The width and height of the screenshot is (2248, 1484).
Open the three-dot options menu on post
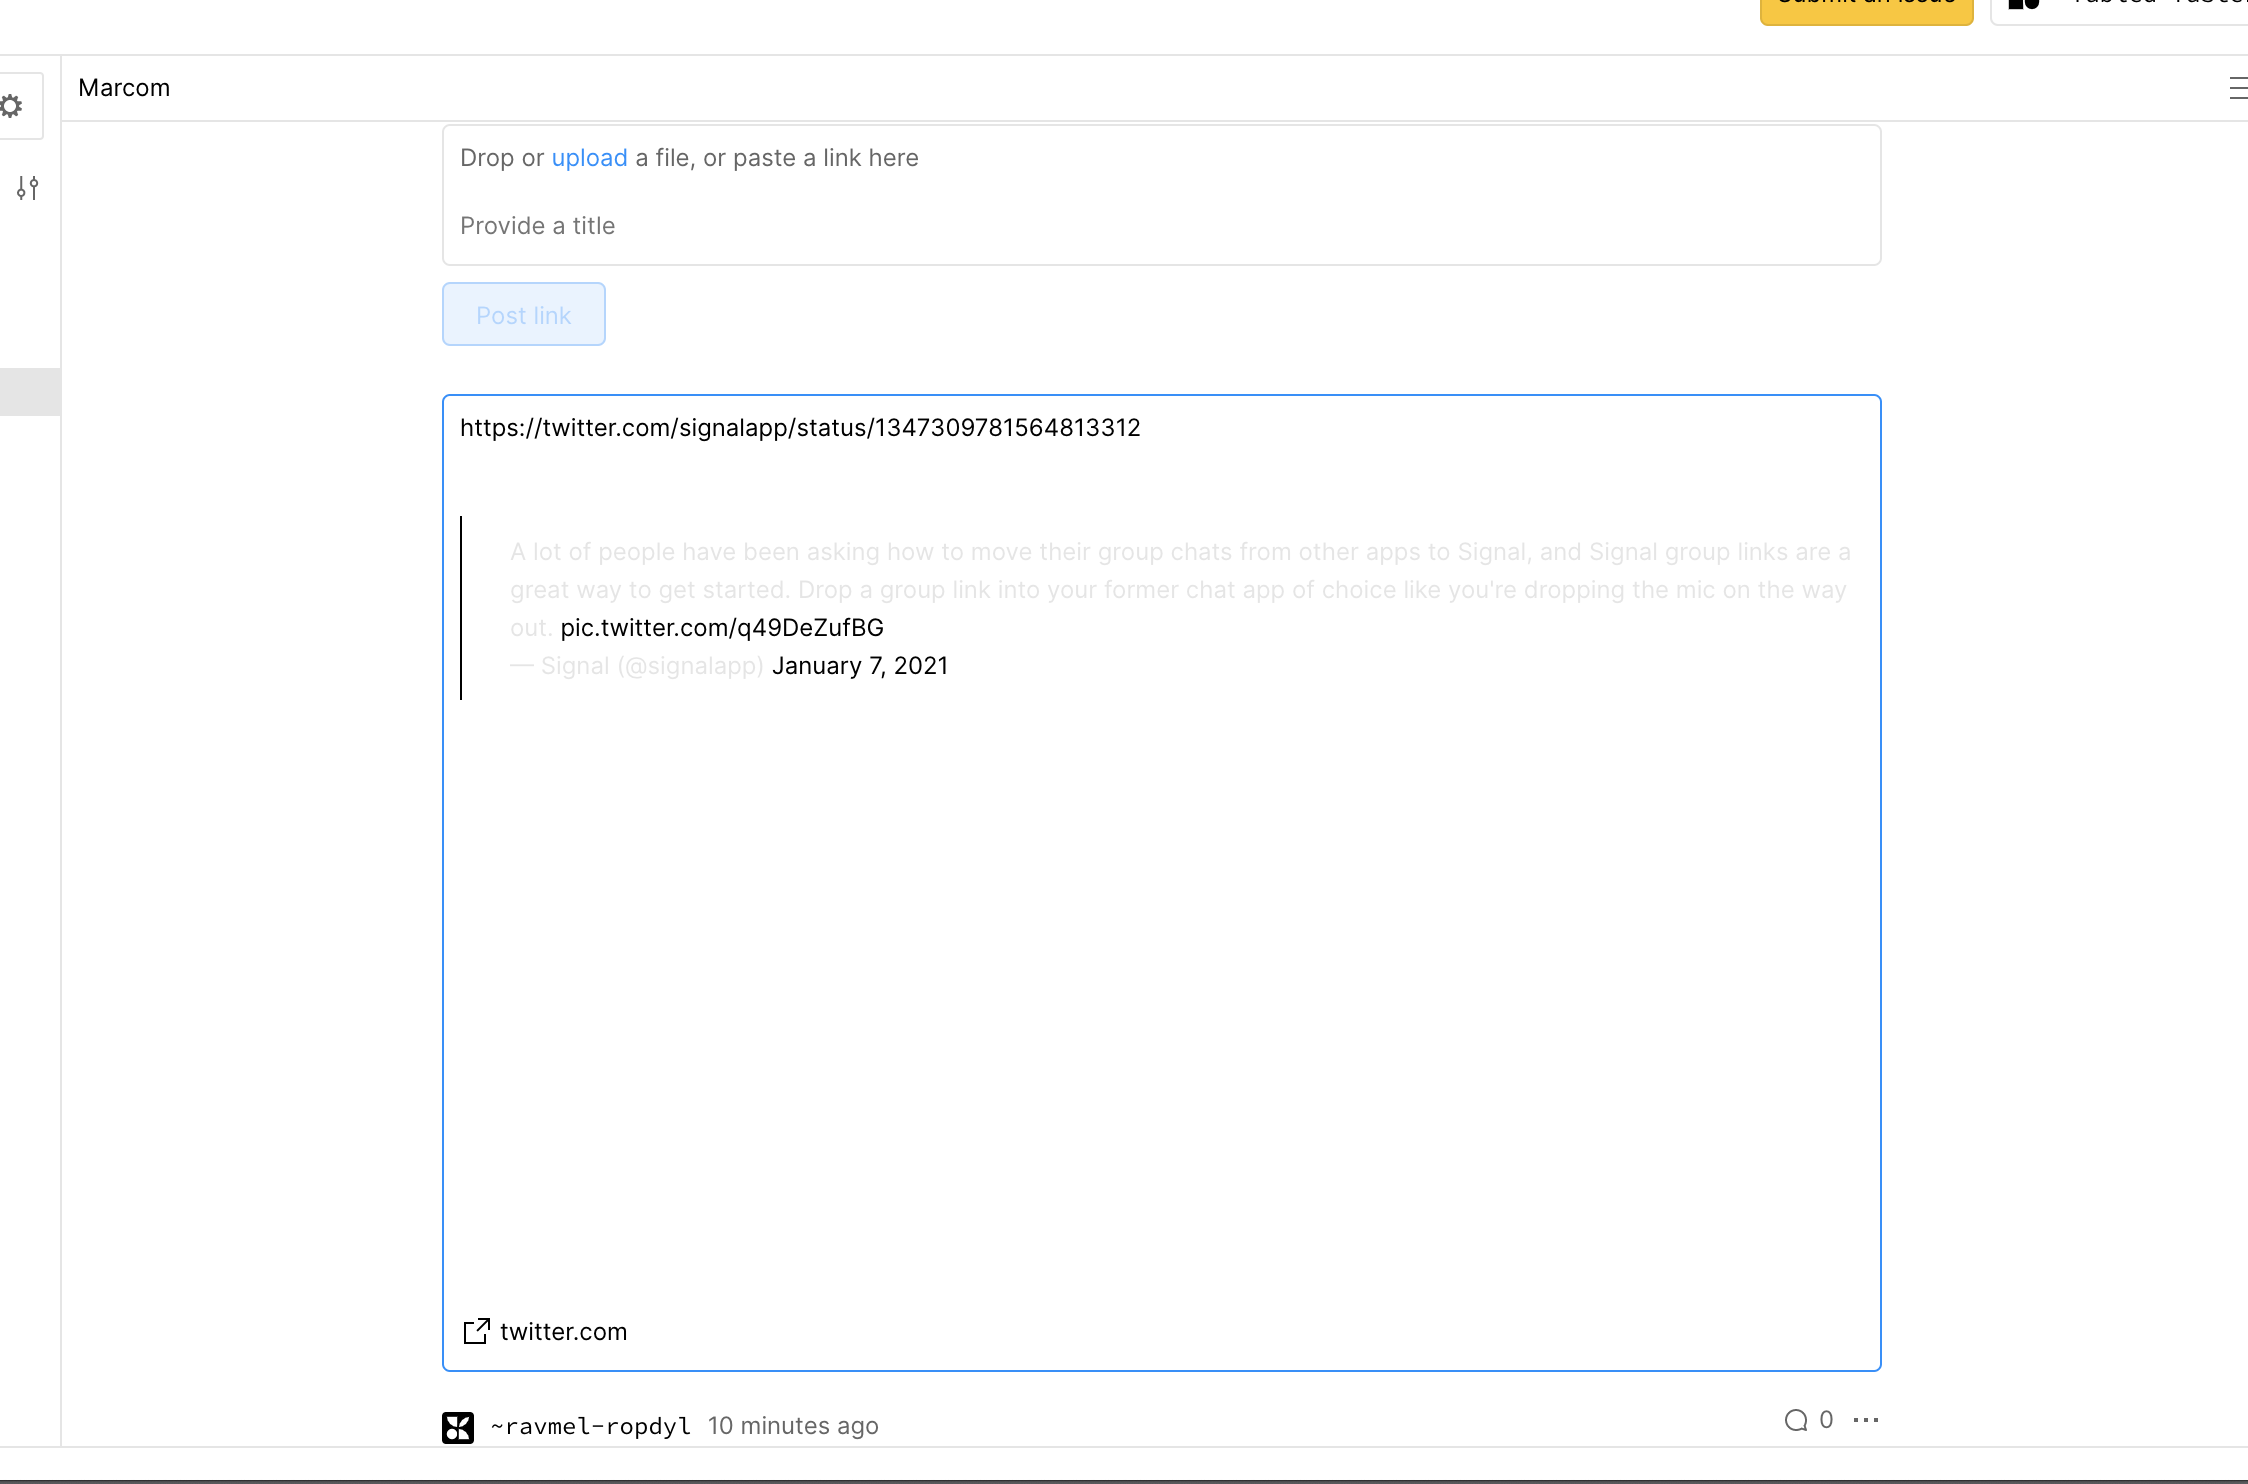(x=1866, y=1420)
